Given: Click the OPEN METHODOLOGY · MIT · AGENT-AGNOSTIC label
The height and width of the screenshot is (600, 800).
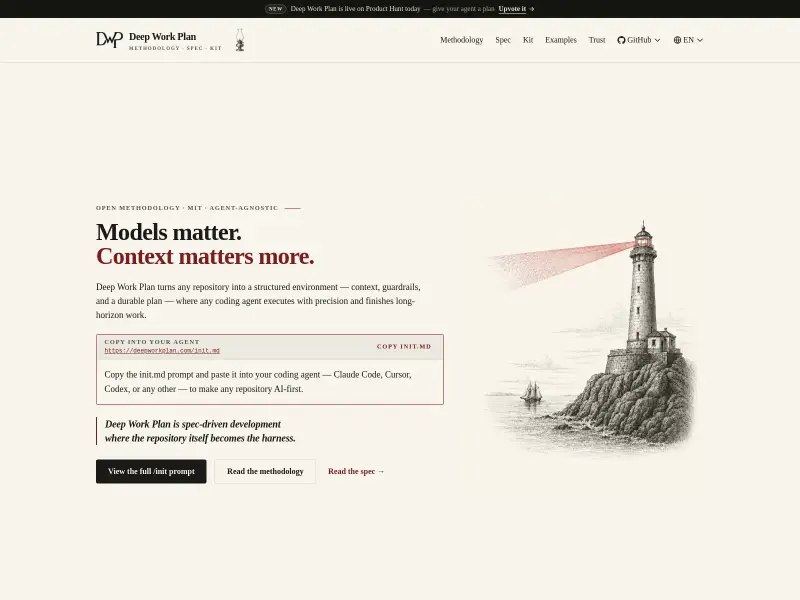Looking at the screenshot, I should pyautogui.click(x=187, y=208).
